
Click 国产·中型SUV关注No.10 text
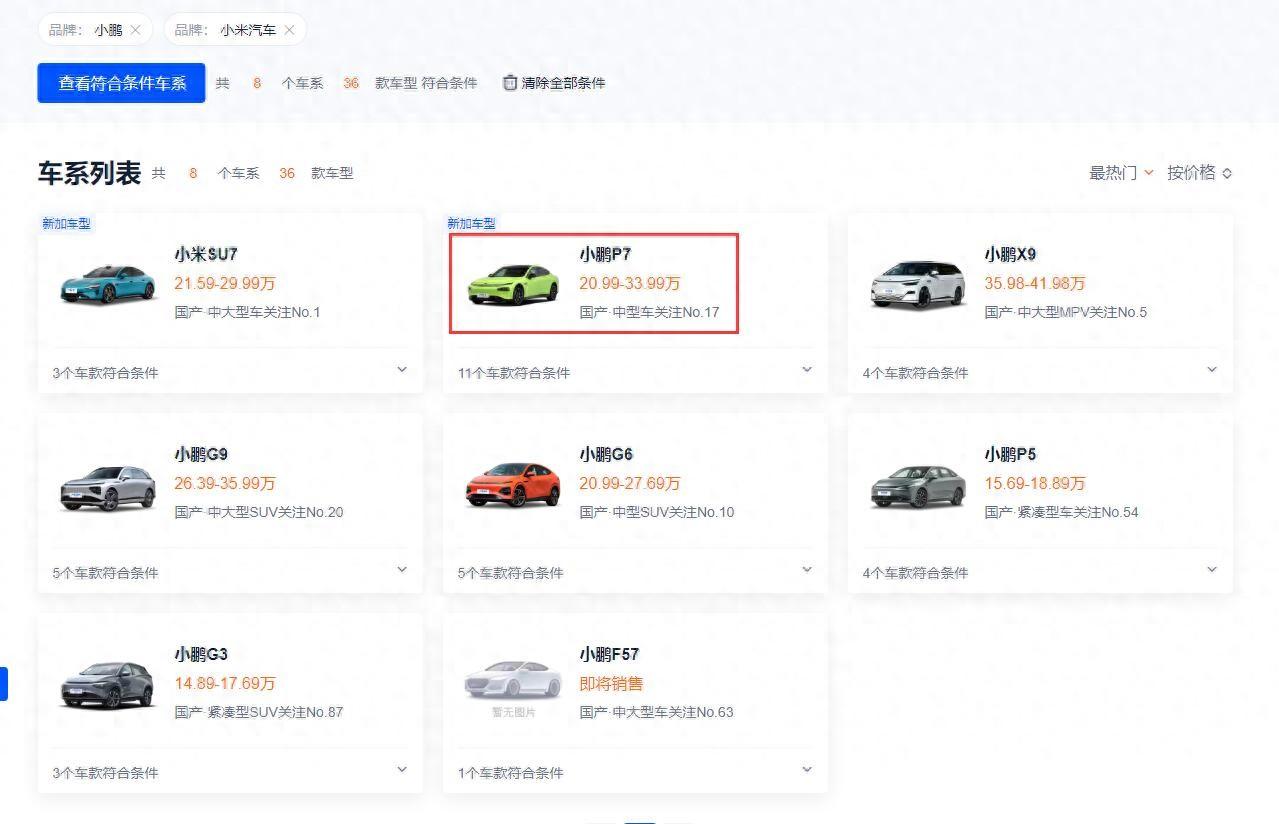coord(656,512)
